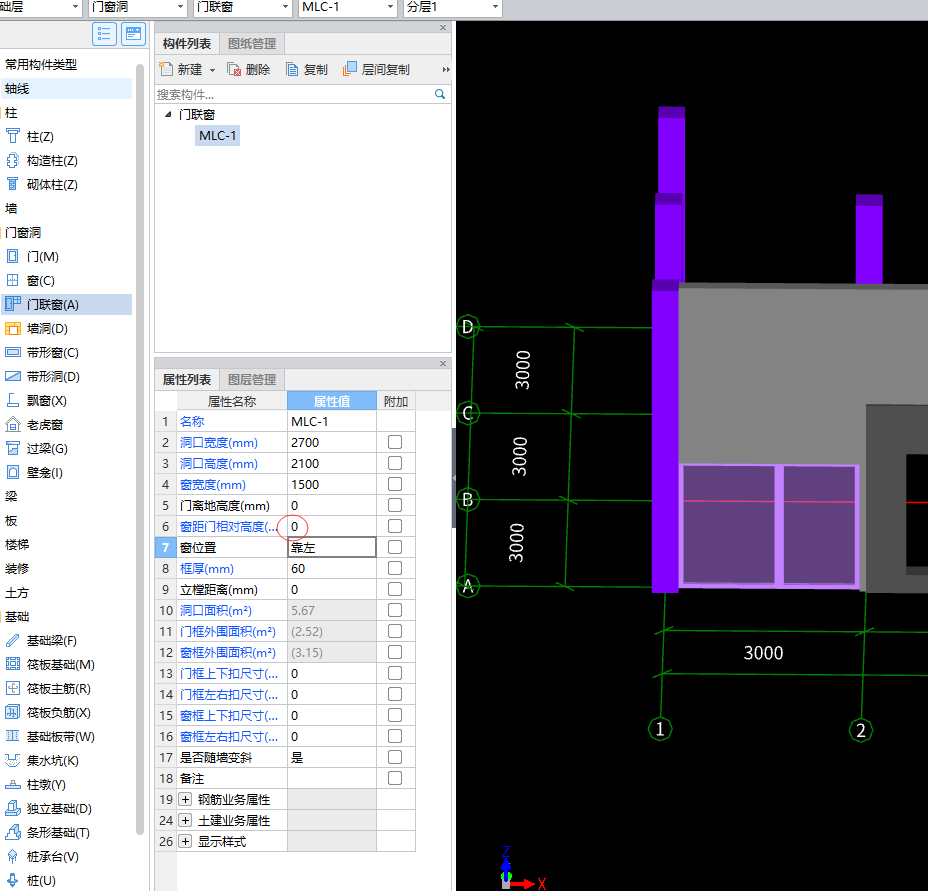This screenshot has height=891, width=928.
Task: Switch to the 属性列表 tab
Action: 187,379
